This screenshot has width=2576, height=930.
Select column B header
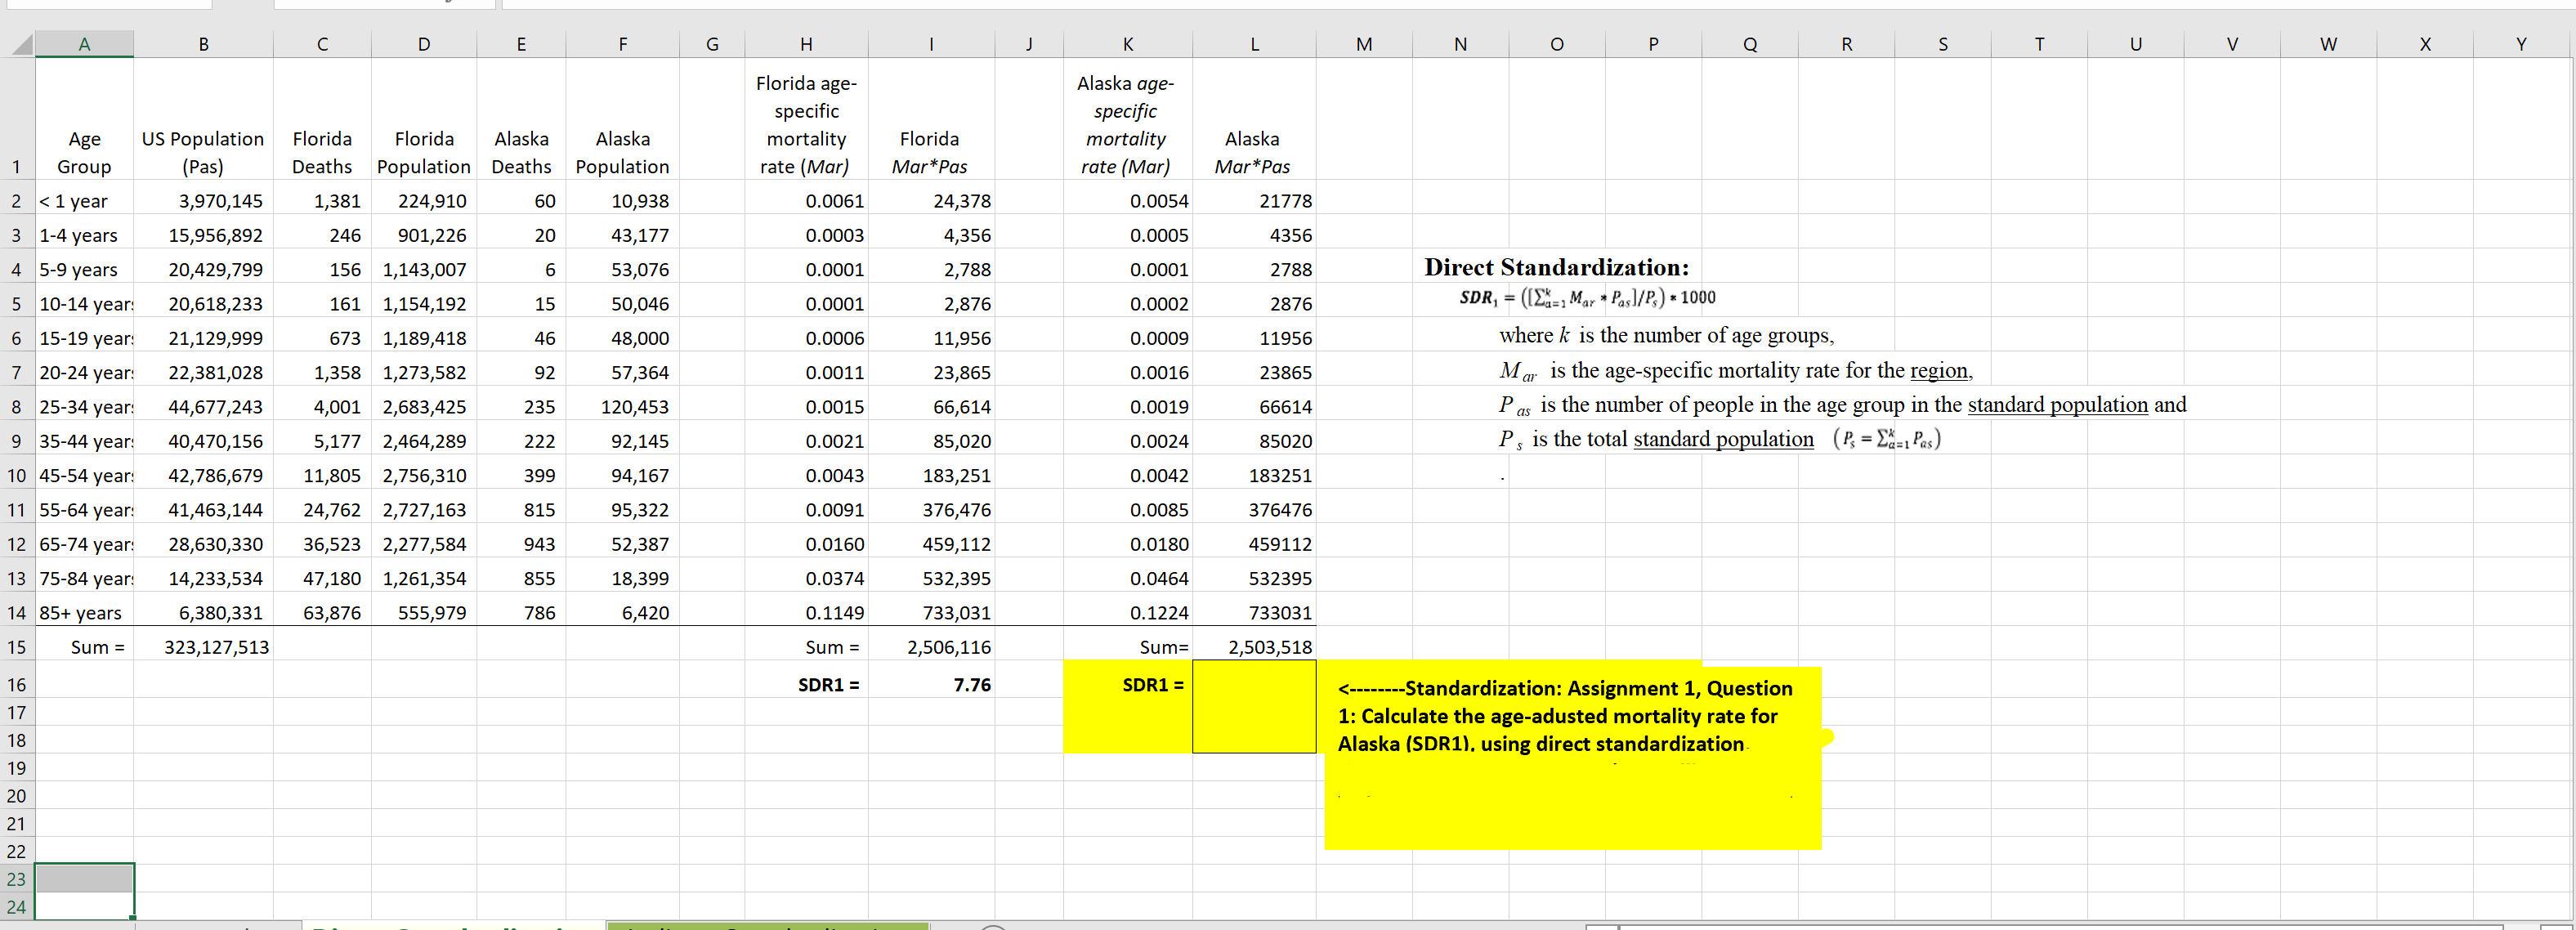click(203, 43)
